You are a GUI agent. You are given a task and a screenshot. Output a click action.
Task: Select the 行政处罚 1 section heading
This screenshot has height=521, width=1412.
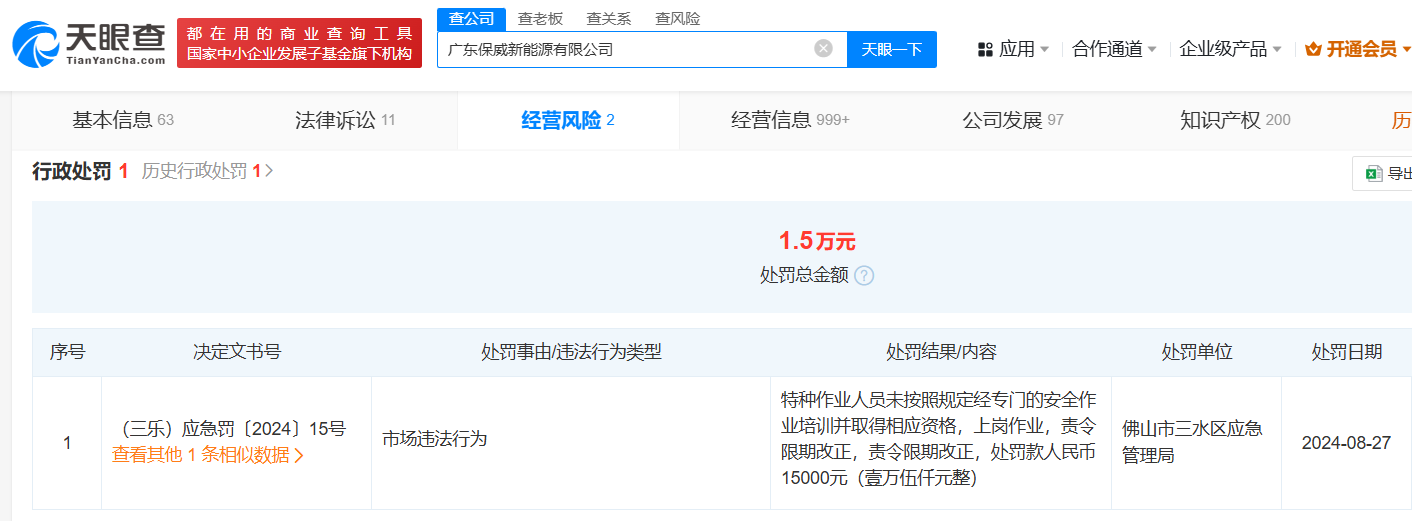coord(80,172)
